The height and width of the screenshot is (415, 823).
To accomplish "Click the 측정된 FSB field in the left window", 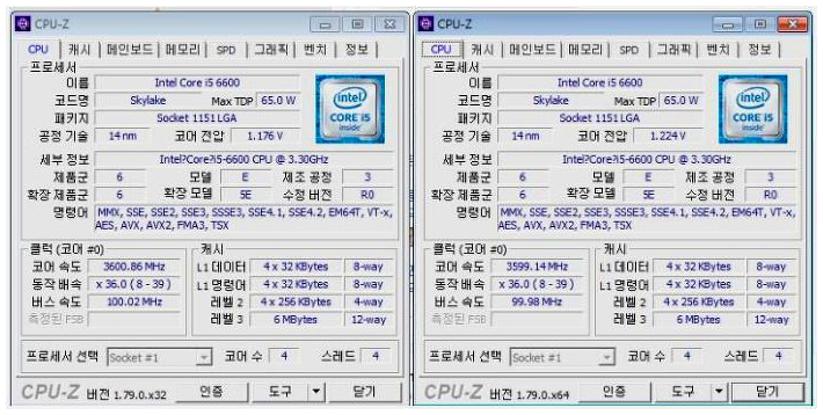I will point(134,319).
